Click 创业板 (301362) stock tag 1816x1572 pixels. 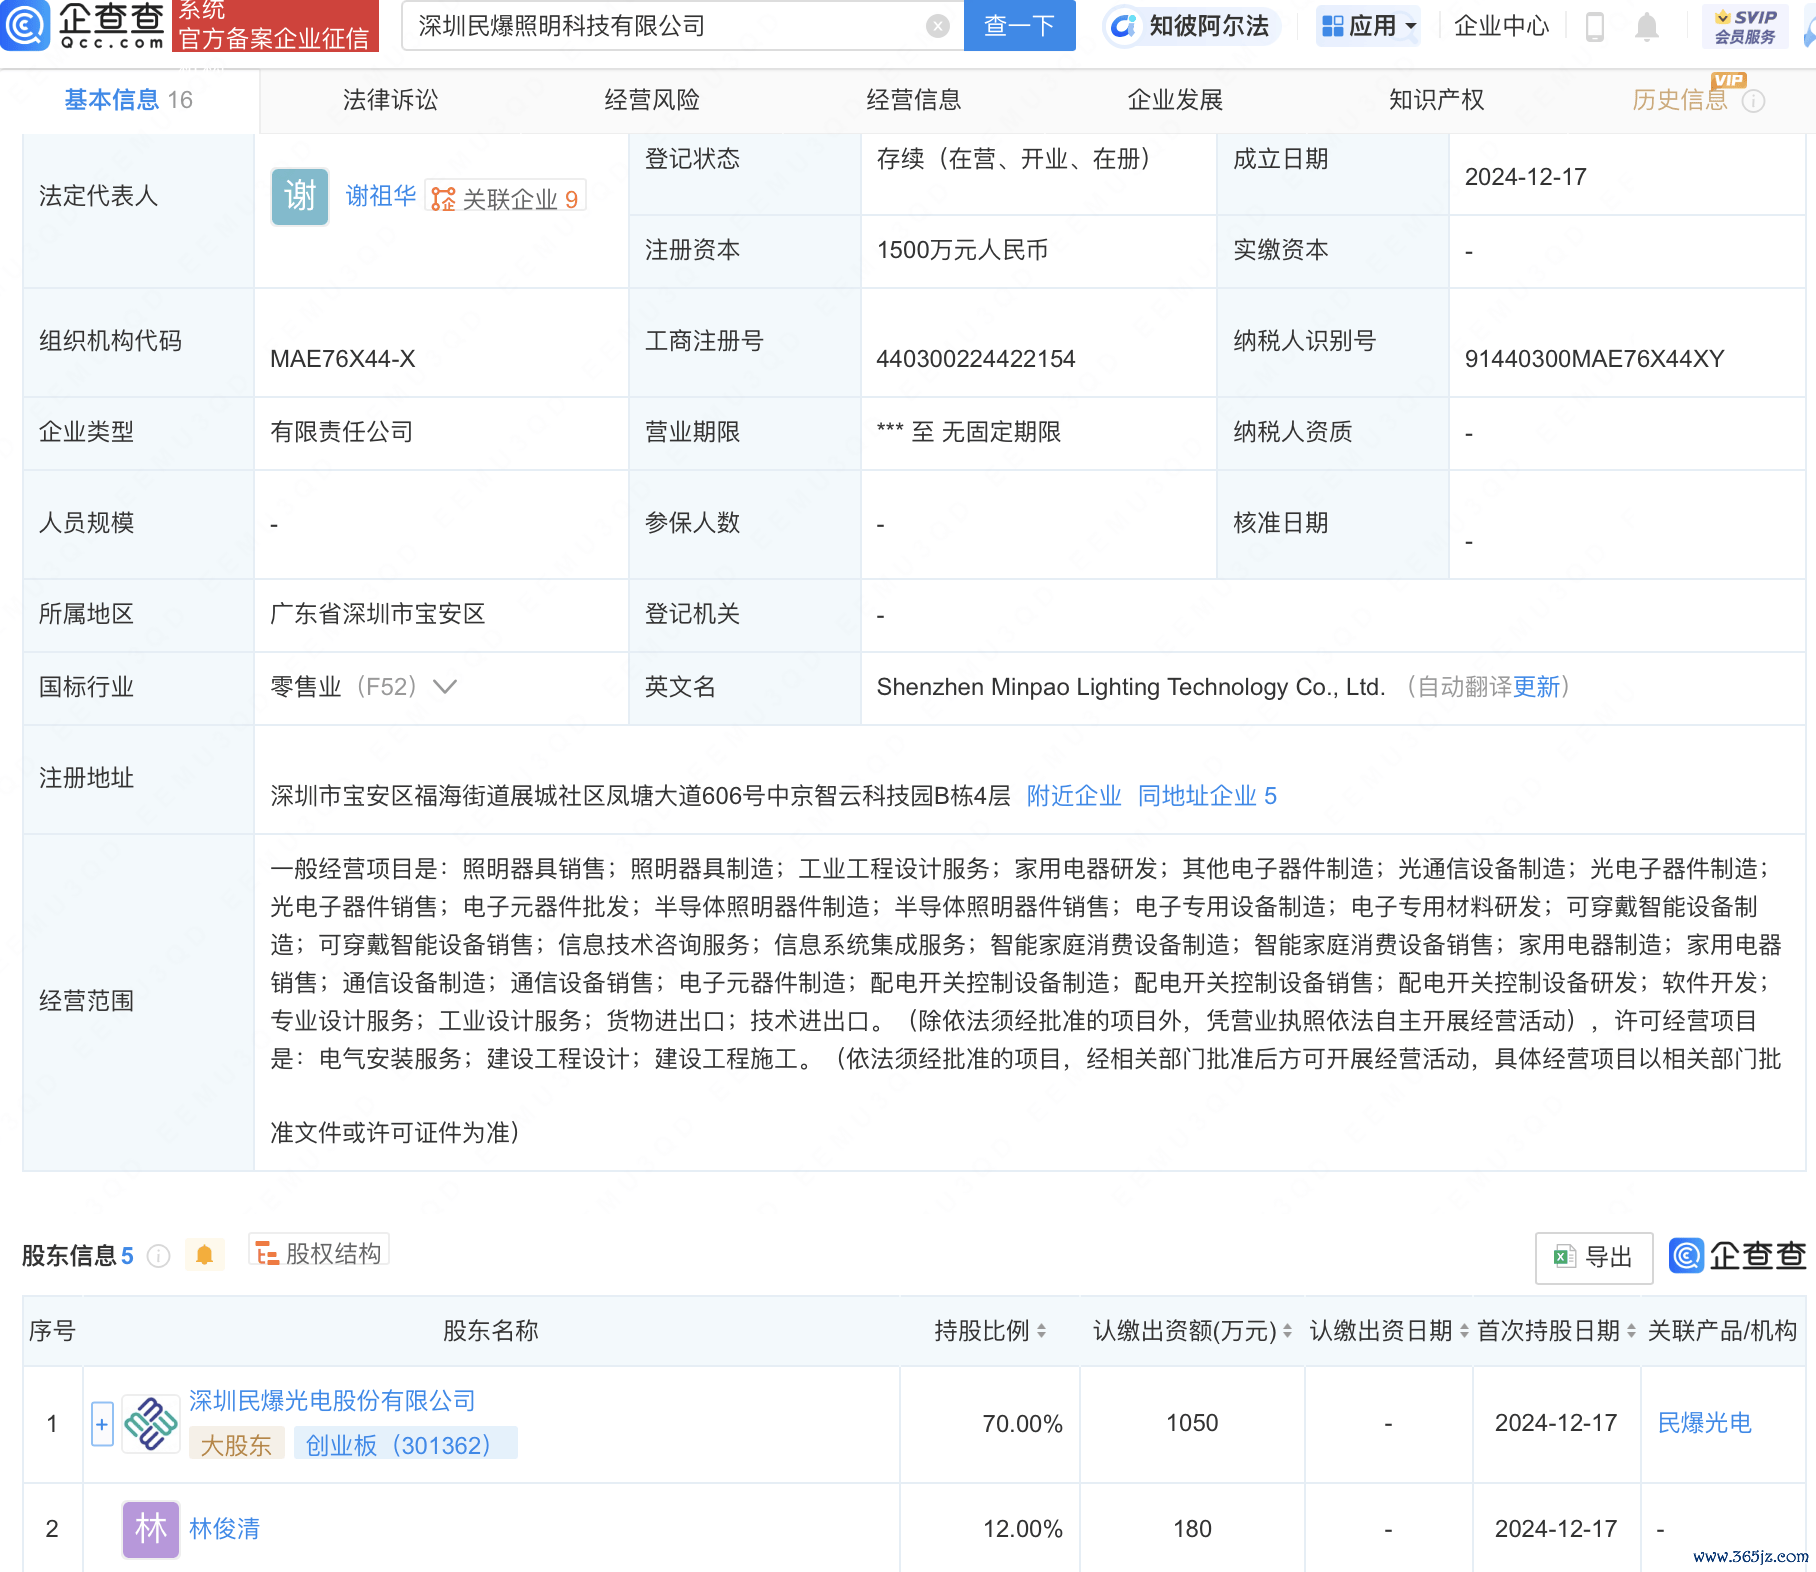coord(405,1445)
